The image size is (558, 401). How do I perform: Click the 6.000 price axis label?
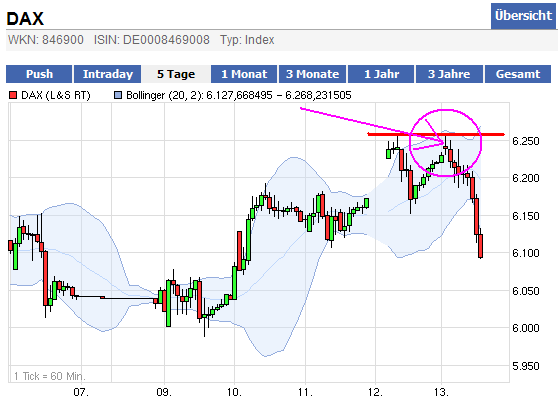click(526, 328)
